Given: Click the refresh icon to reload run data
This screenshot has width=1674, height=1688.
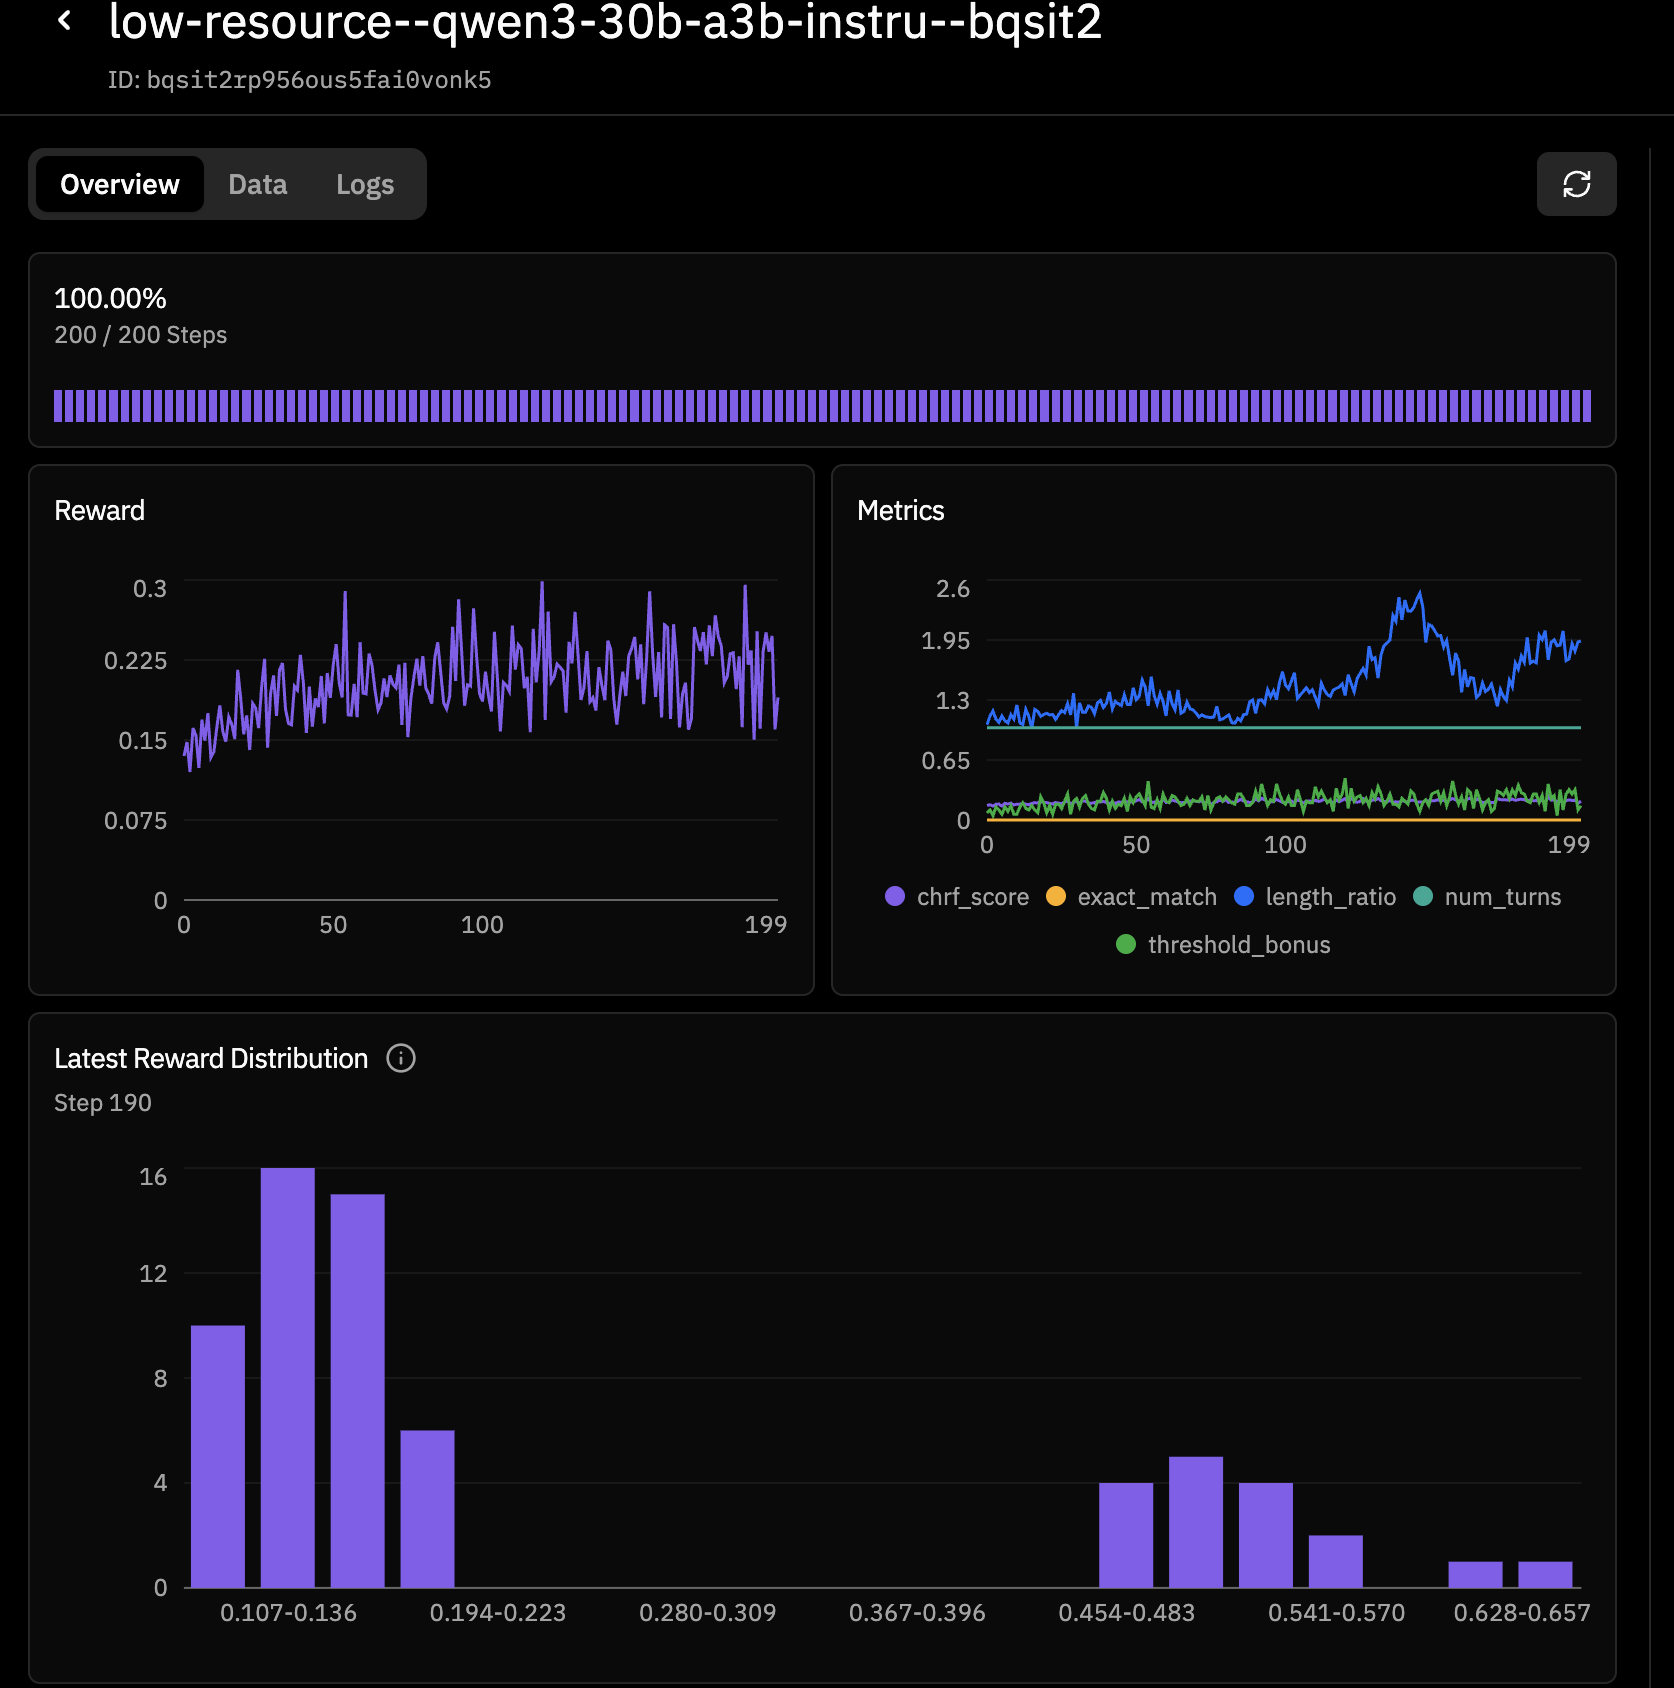Looking at the screenshot, I should [1577, 184].
